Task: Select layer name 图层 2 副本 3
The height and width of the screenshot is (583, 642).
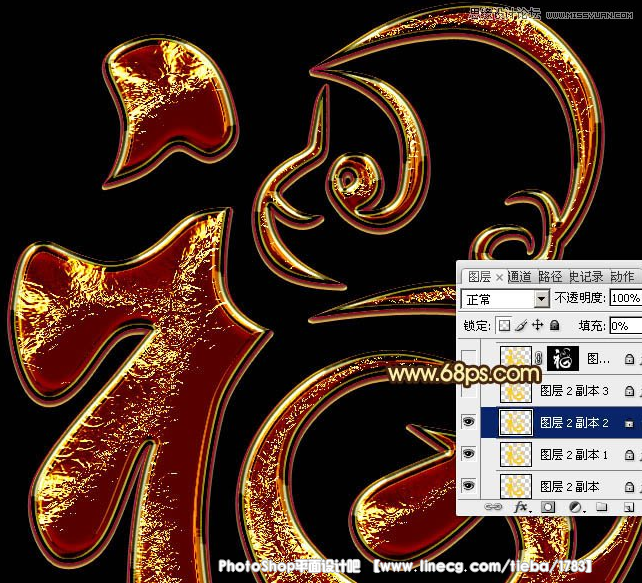Action: (x=574, y=391)
